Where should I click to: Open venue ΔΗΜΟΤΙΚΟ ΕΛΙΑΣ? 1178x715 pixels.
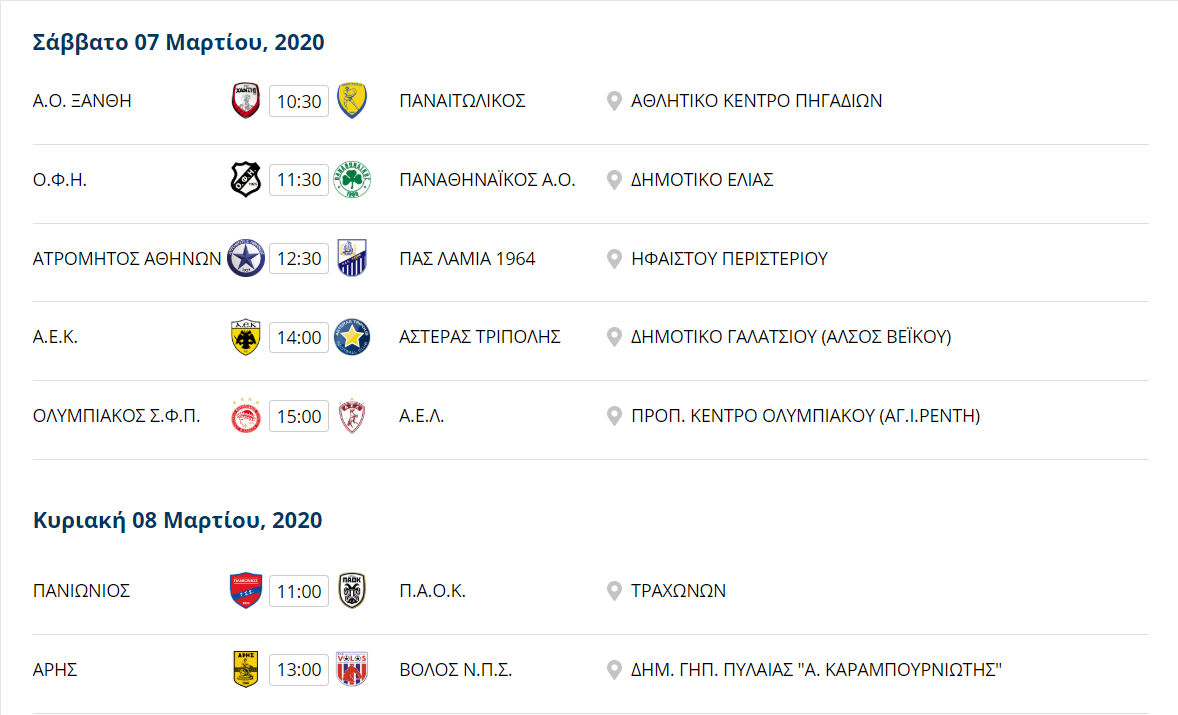point(702,180)
